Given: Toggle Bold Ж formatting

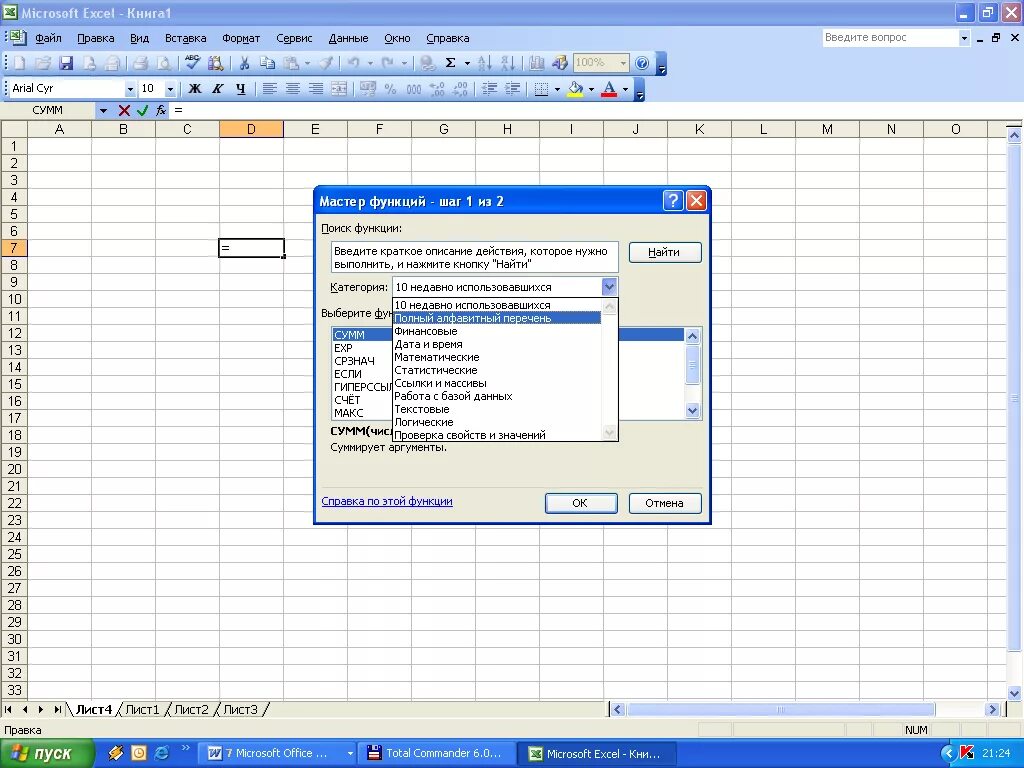Looking at the screenshot, I should pyautogui.click(x=195, y=89).
